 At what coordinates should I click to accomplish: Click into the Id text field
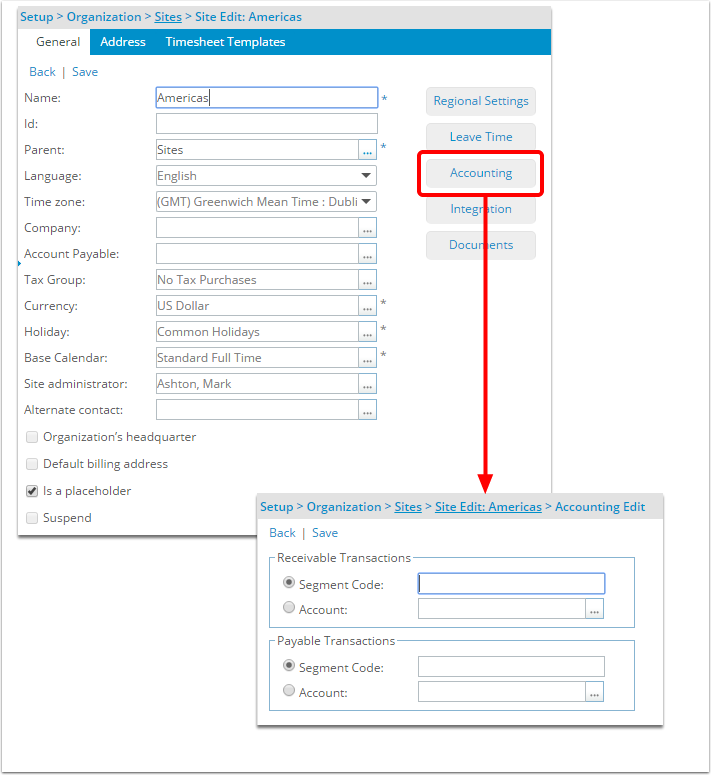[267, 124]
